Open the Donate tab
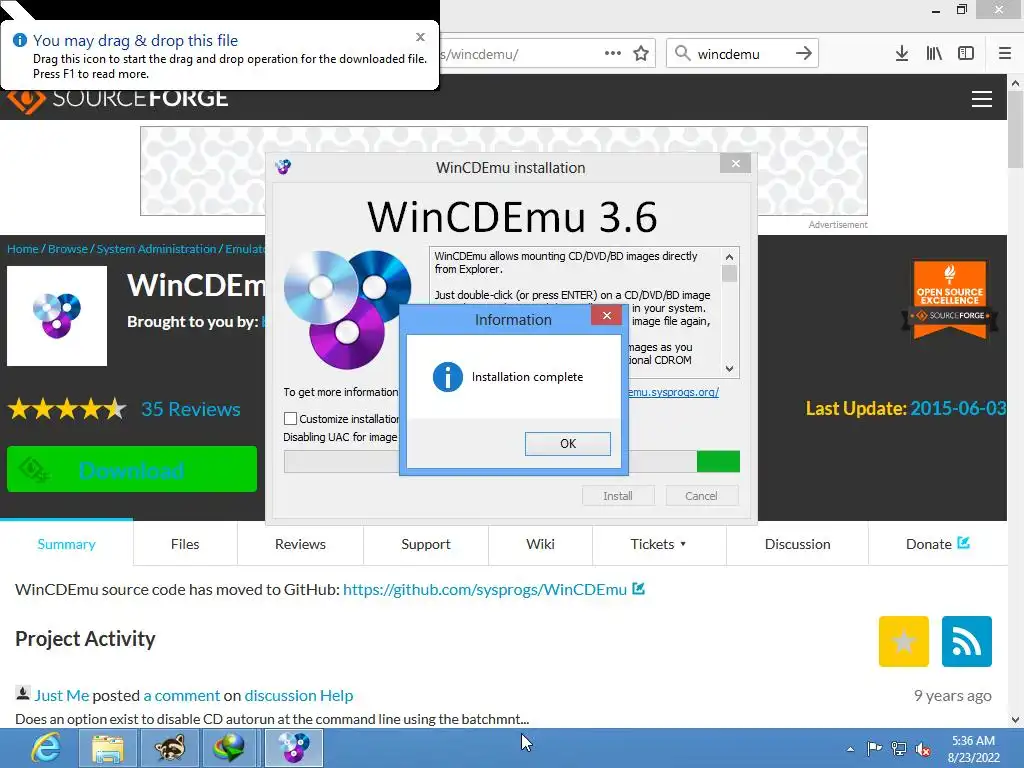1024x768 pixels. [x=938, y=544]
